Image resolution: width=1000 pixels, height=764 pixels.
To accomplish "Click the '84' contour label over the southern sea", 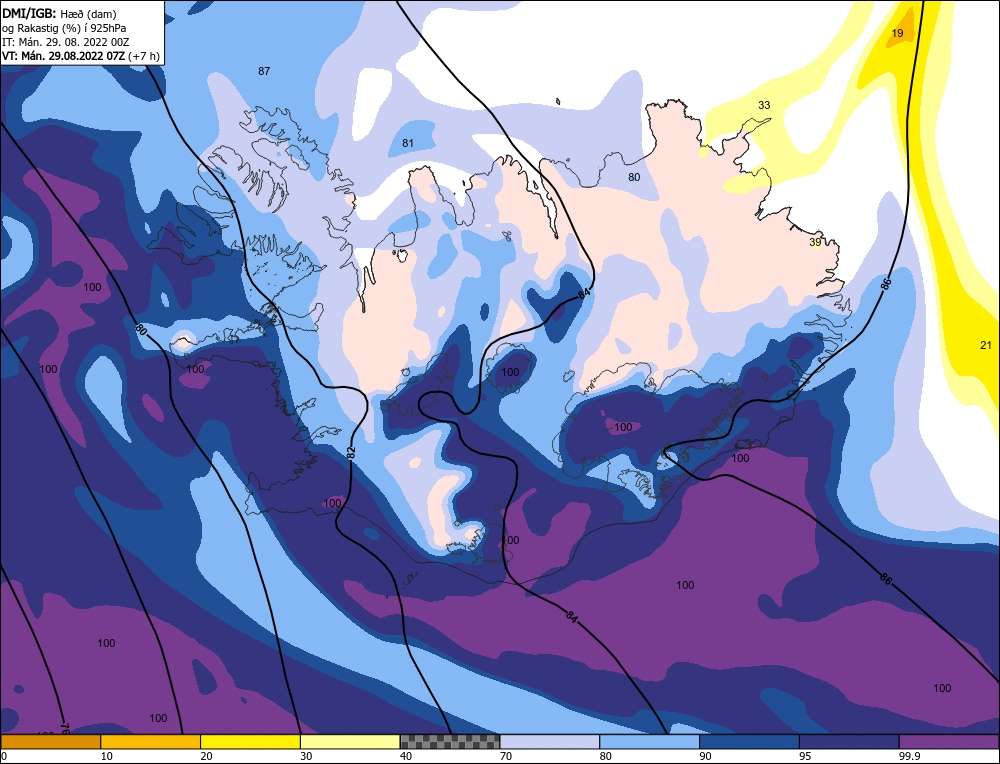I will point(572,616).
